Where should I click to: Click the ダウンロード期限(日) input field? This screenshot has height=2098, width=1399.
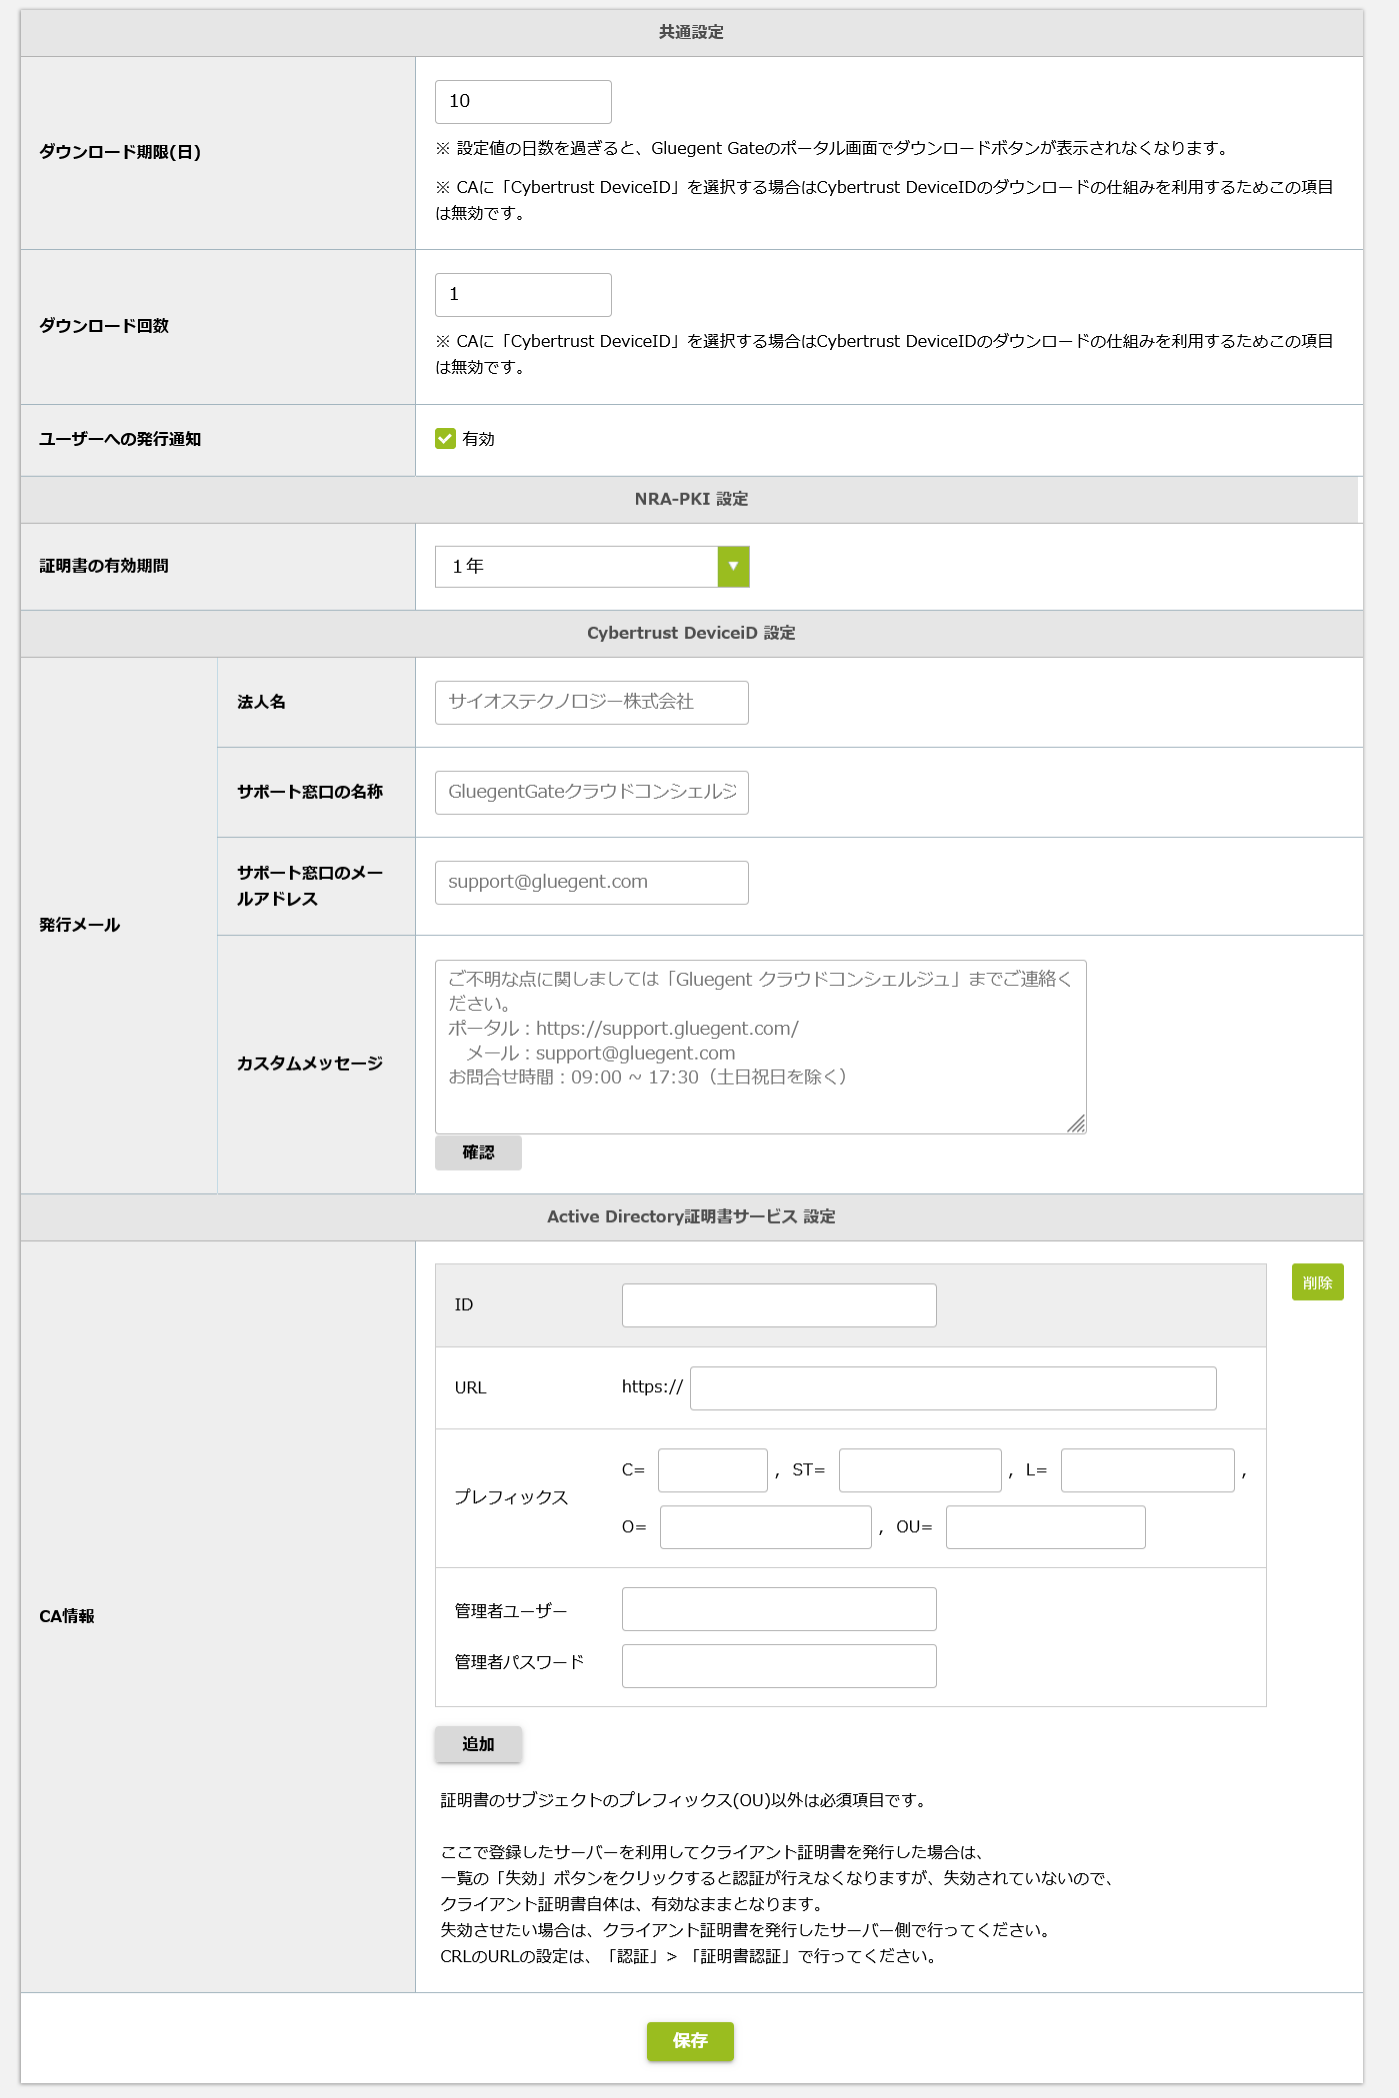tap(523, 102)
